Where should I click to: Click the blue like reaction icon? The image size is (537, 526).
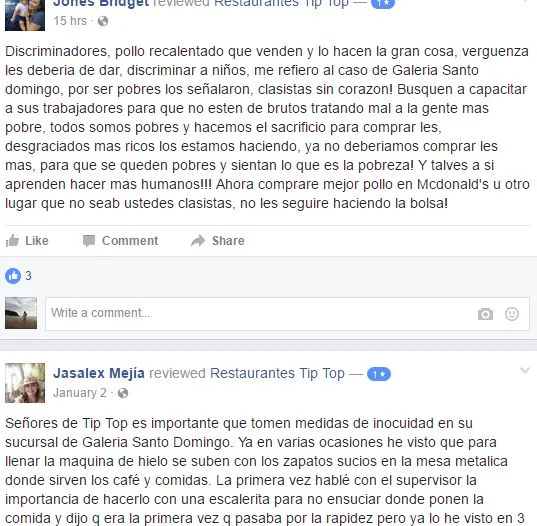(x=13, y=276)
